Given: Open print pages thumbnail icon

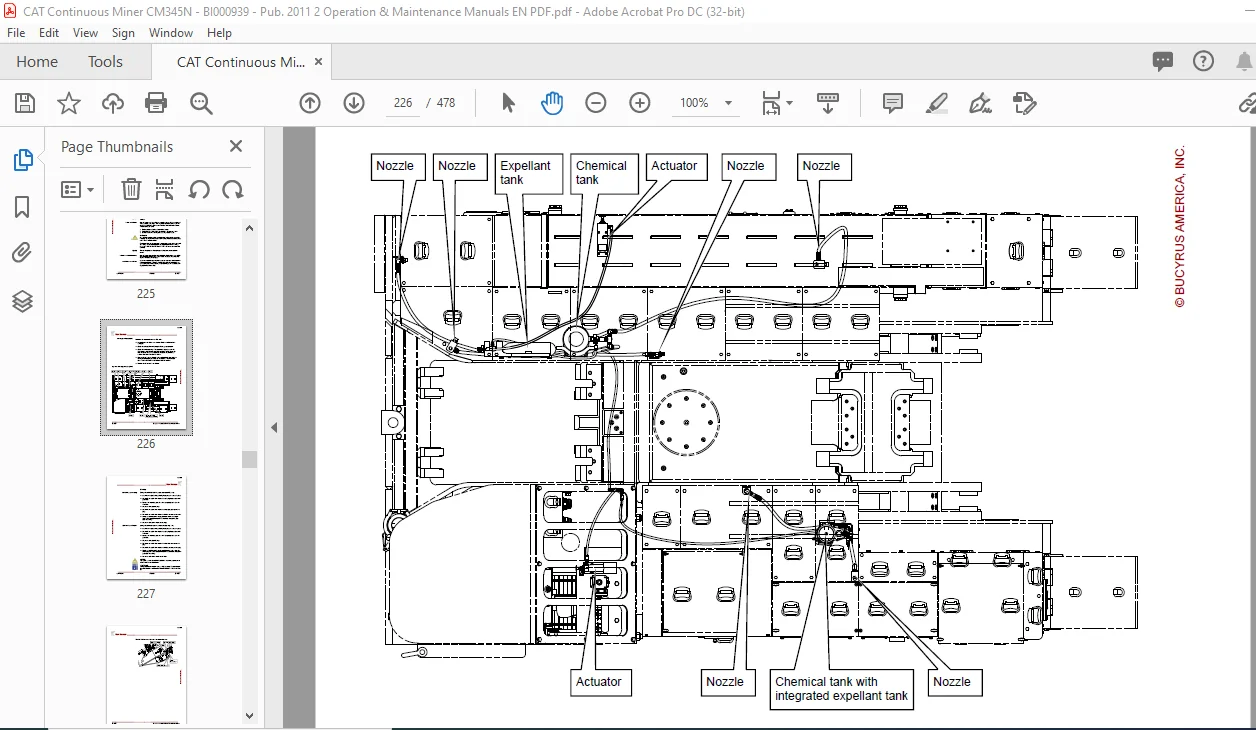Looking at the screenshot, I should pyautogui.click(x=165, y=189).
